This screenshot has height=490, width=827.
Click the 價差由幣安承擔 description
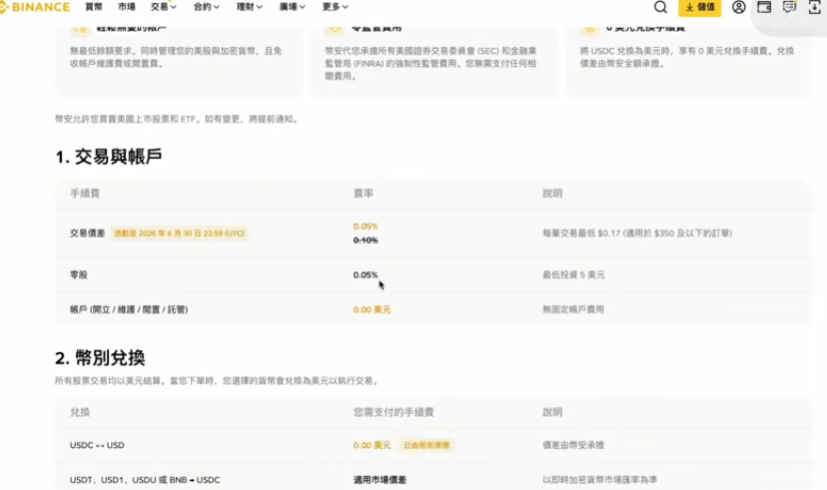click(x=573, y=445)
